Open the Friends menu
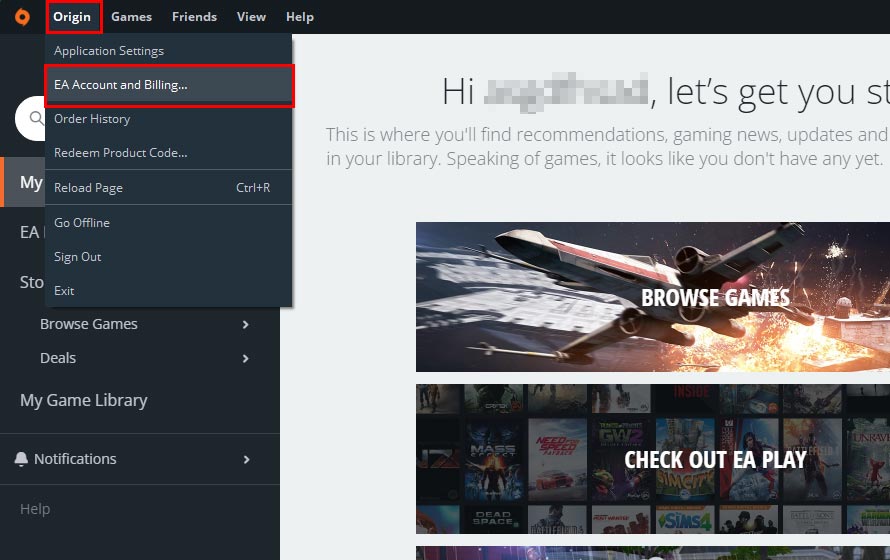 point(194,17)
